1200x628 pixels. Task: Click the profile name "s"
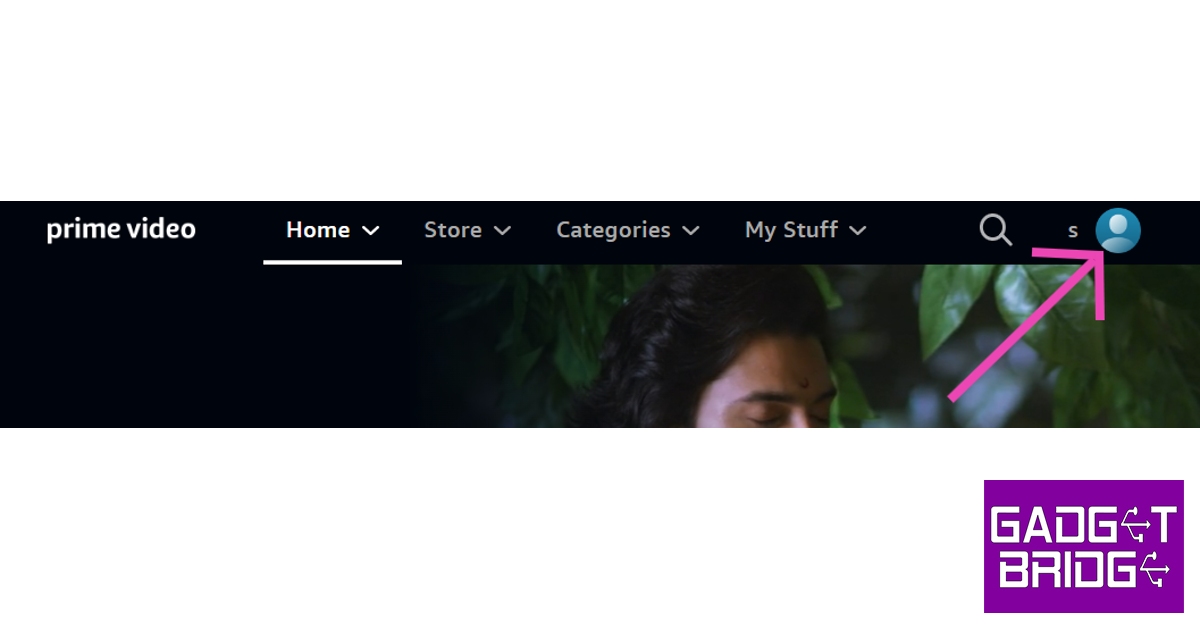click(x=1073, y=231)
